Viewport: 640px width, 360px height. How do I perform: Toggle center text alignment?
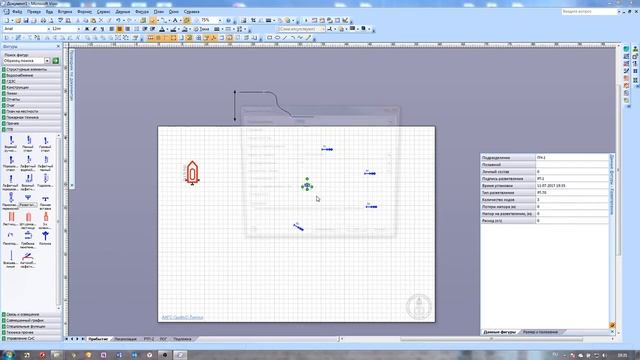(x=119, y=29)
